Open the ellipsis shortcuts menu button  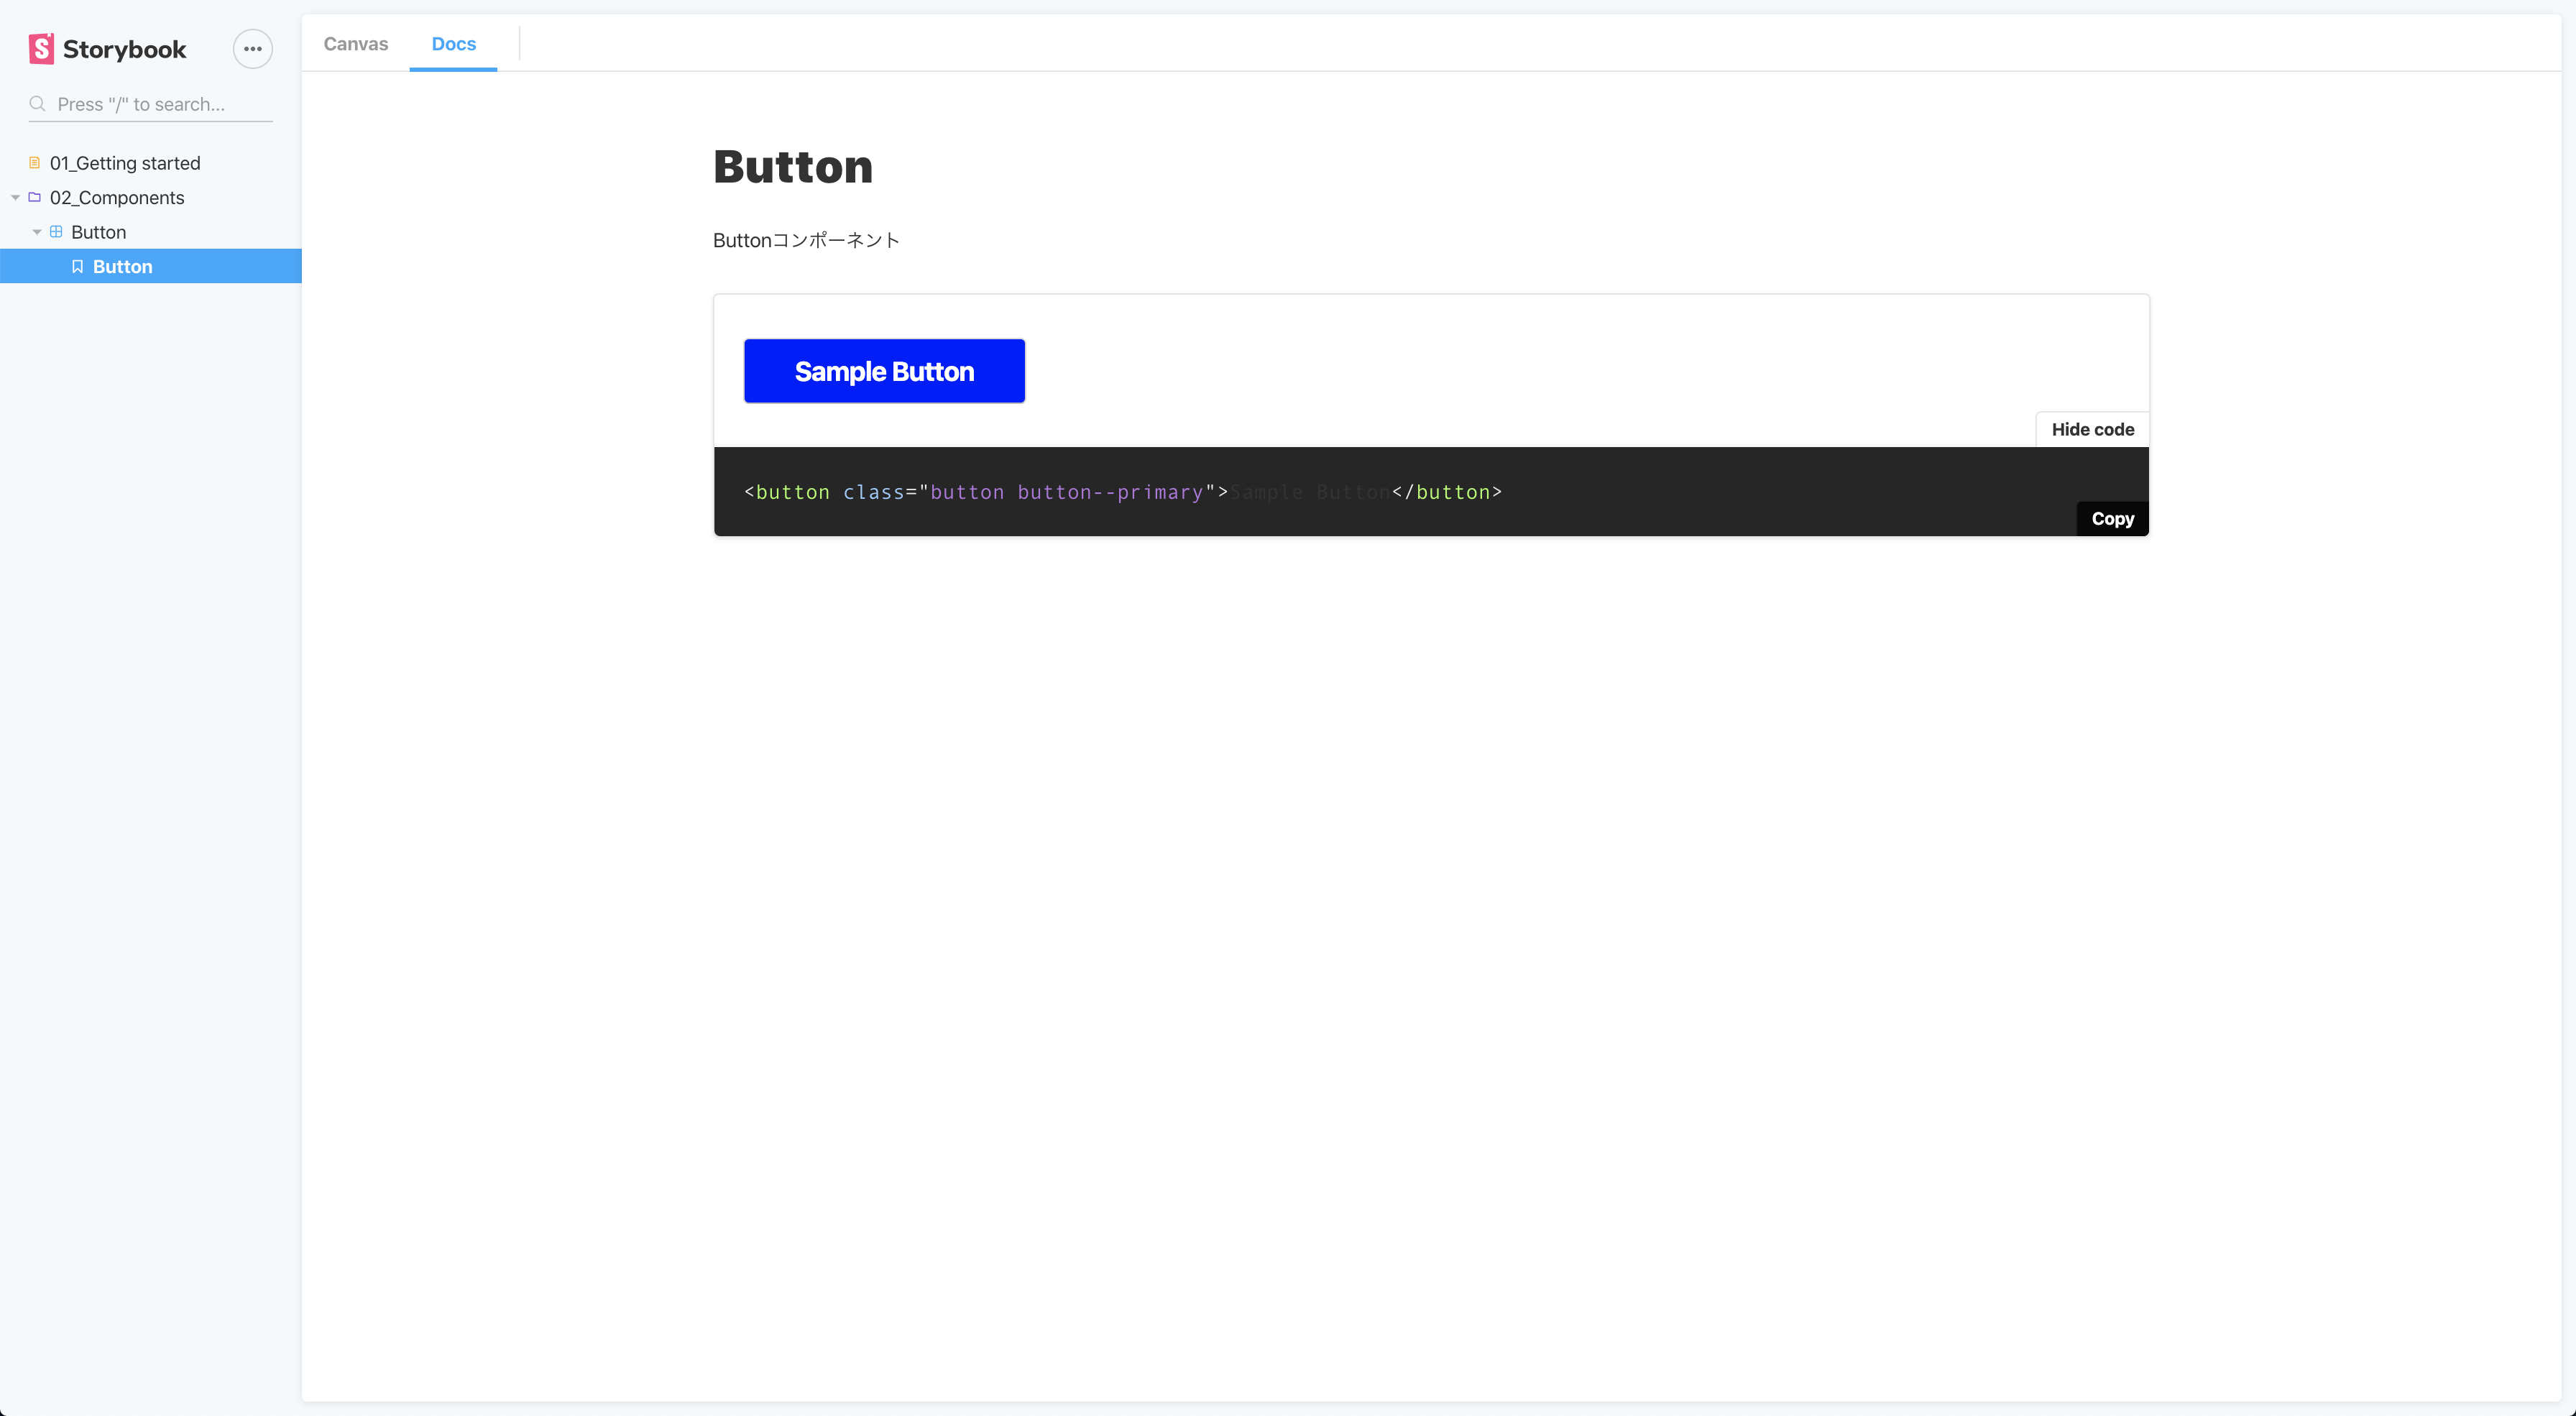point(253,49)
